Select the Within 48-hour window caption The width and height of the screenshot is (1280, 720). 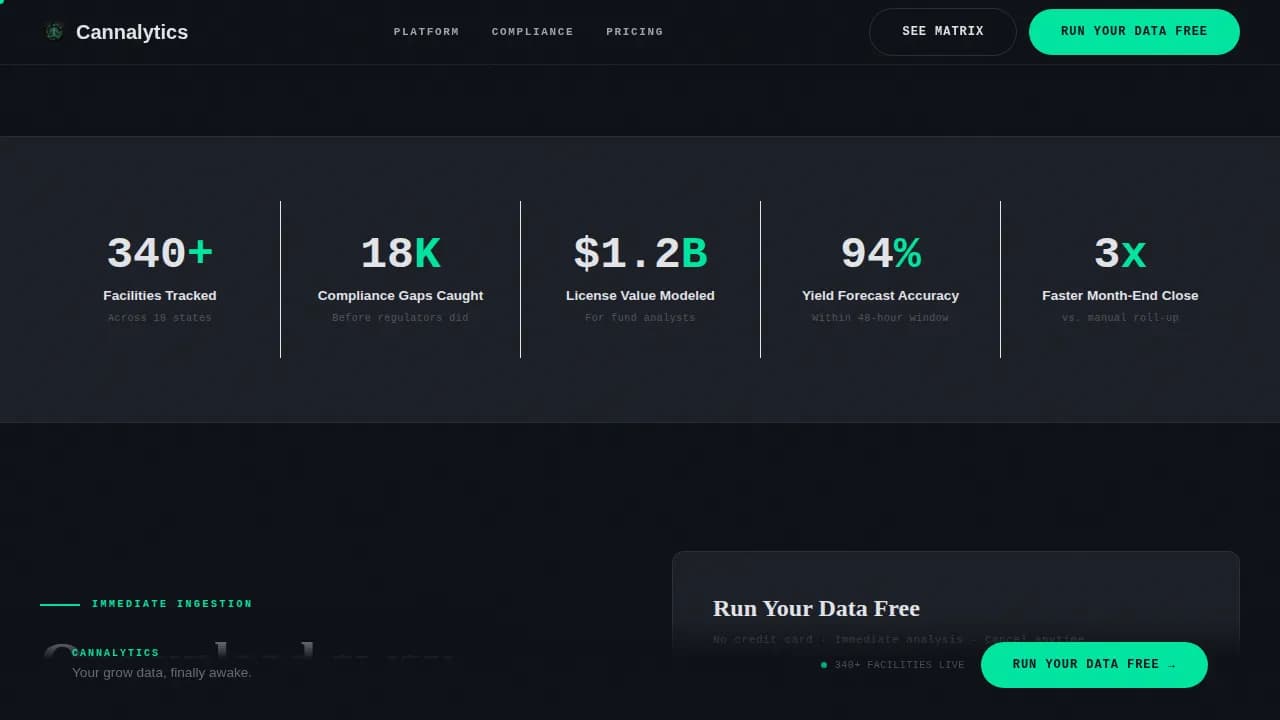pyautogui.click(x=880, y=318)
